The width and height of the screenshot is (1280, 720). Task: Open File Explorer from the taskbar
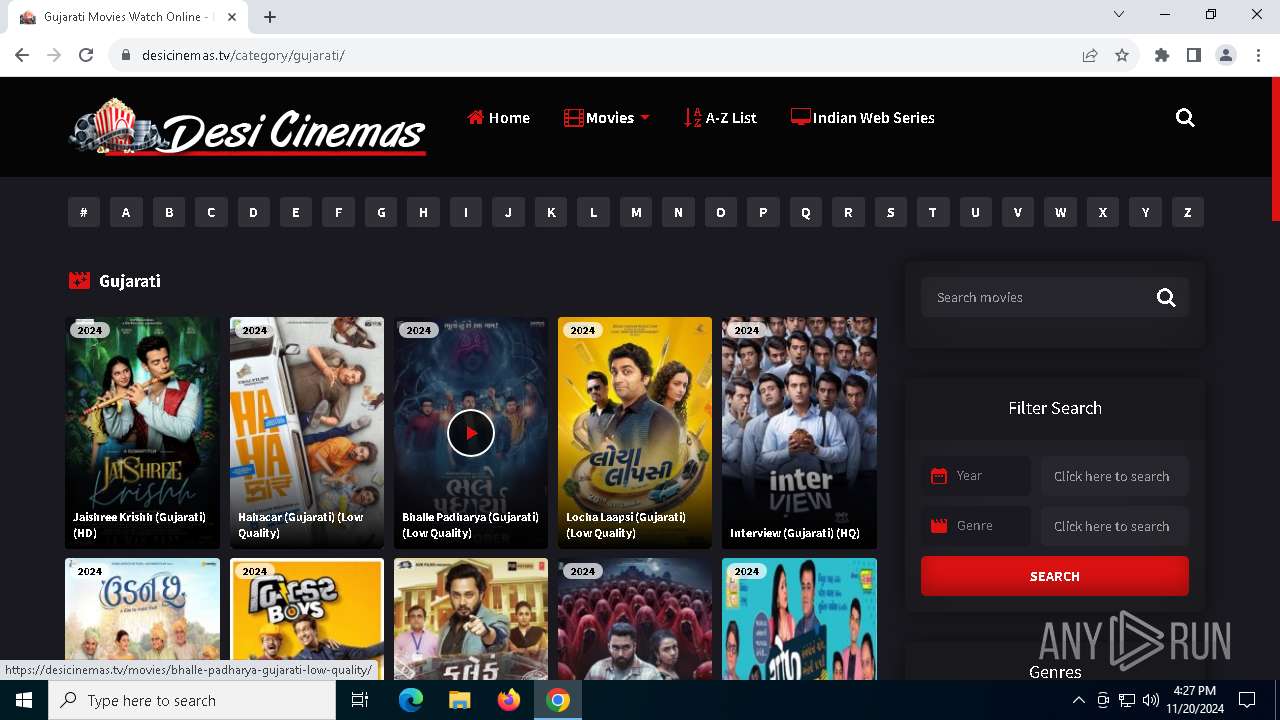pos(460,700)
